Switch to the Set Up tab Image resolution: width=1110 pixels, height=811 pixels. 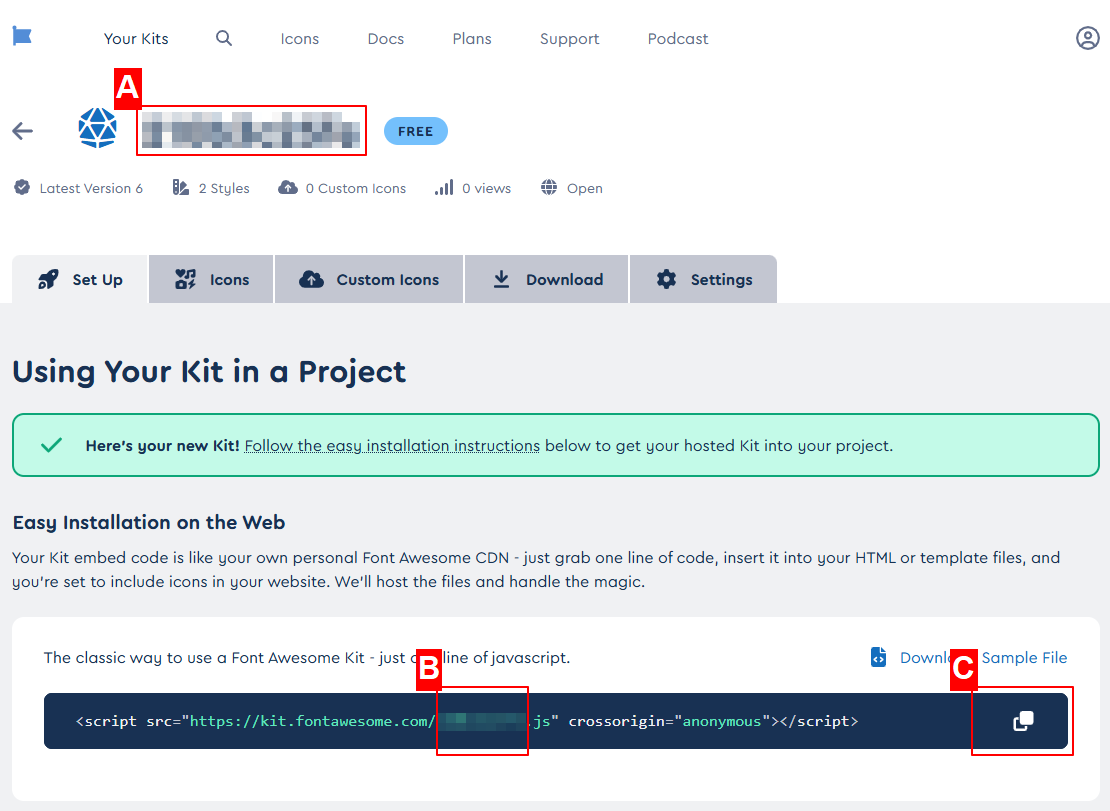tap(80, 280)
